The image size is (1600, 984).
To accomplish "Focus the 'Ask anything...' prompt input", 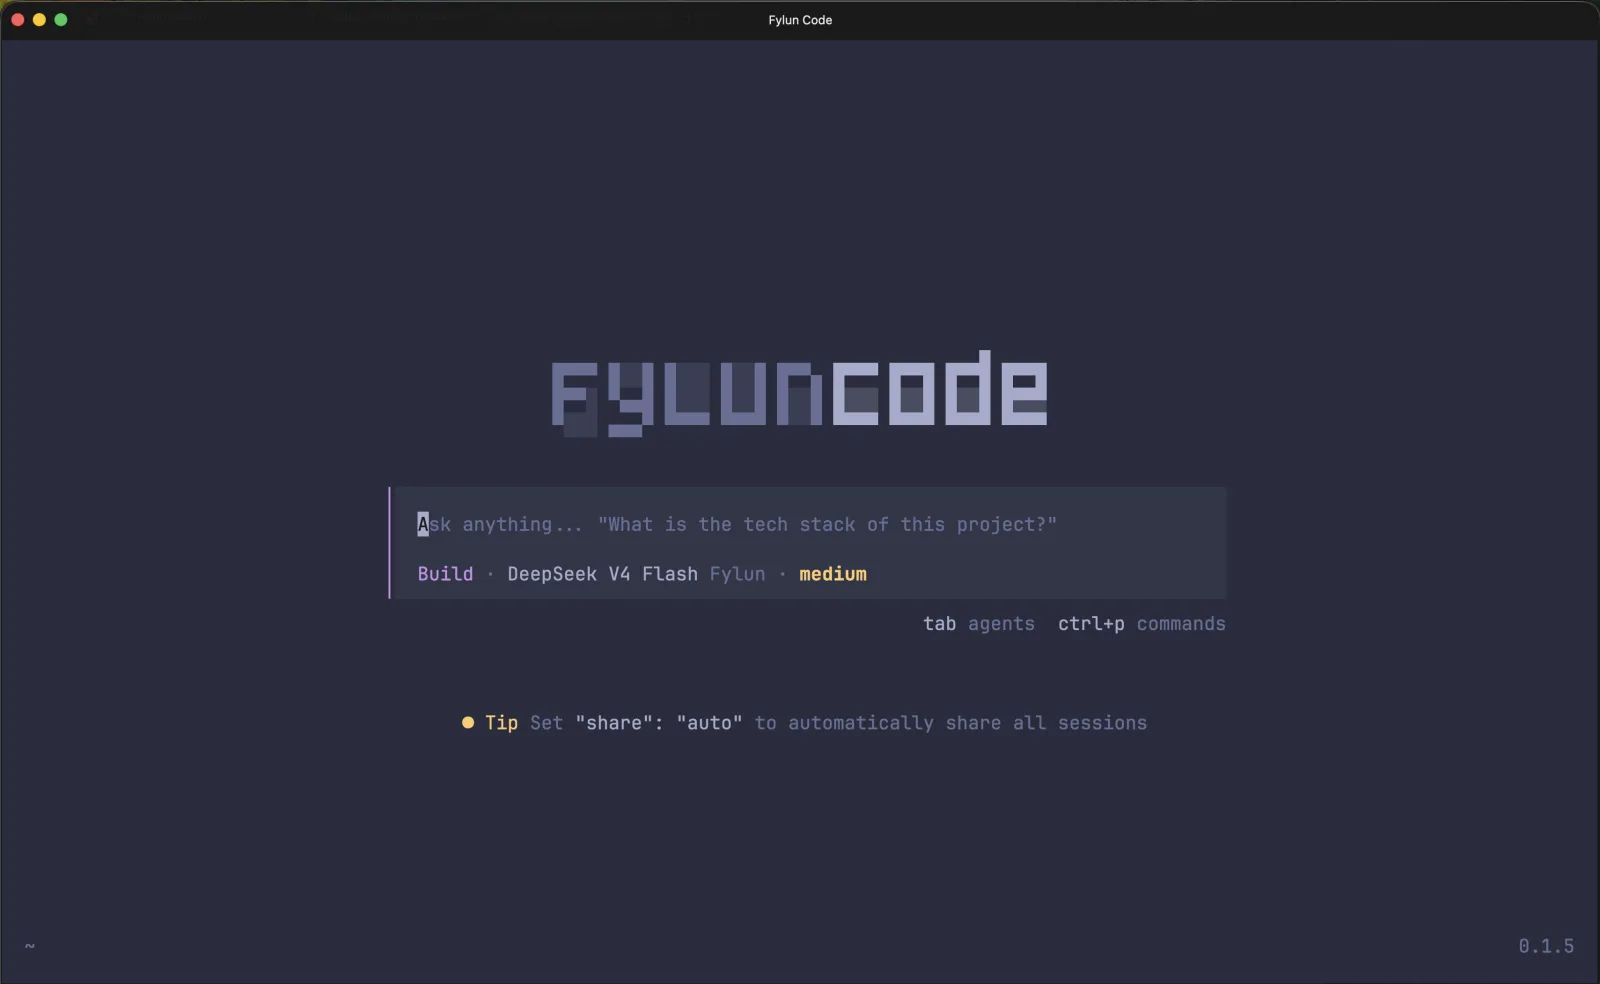I will point(737,524).
